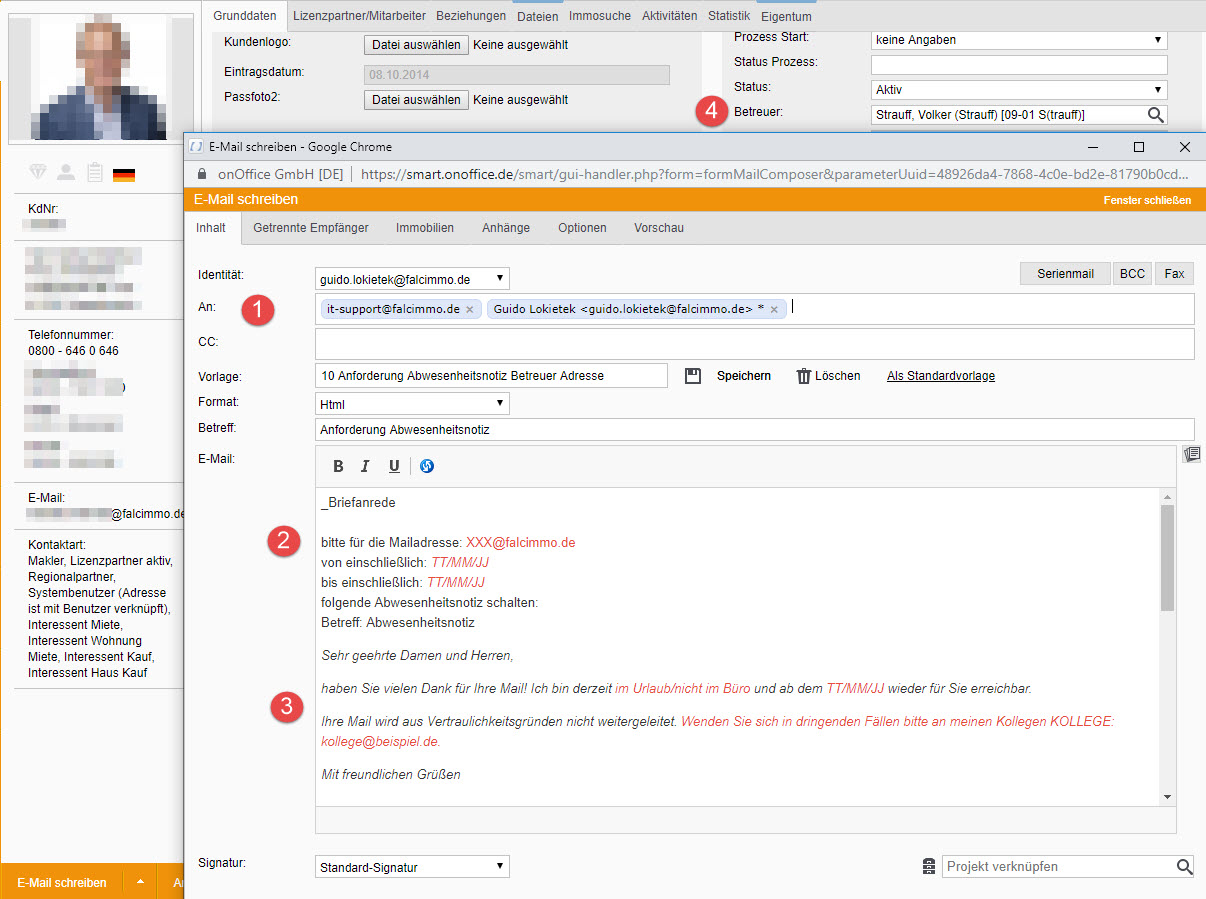Click the floppy disk save template icon
Screen dimensions: 1206x899
coord(693,376)
